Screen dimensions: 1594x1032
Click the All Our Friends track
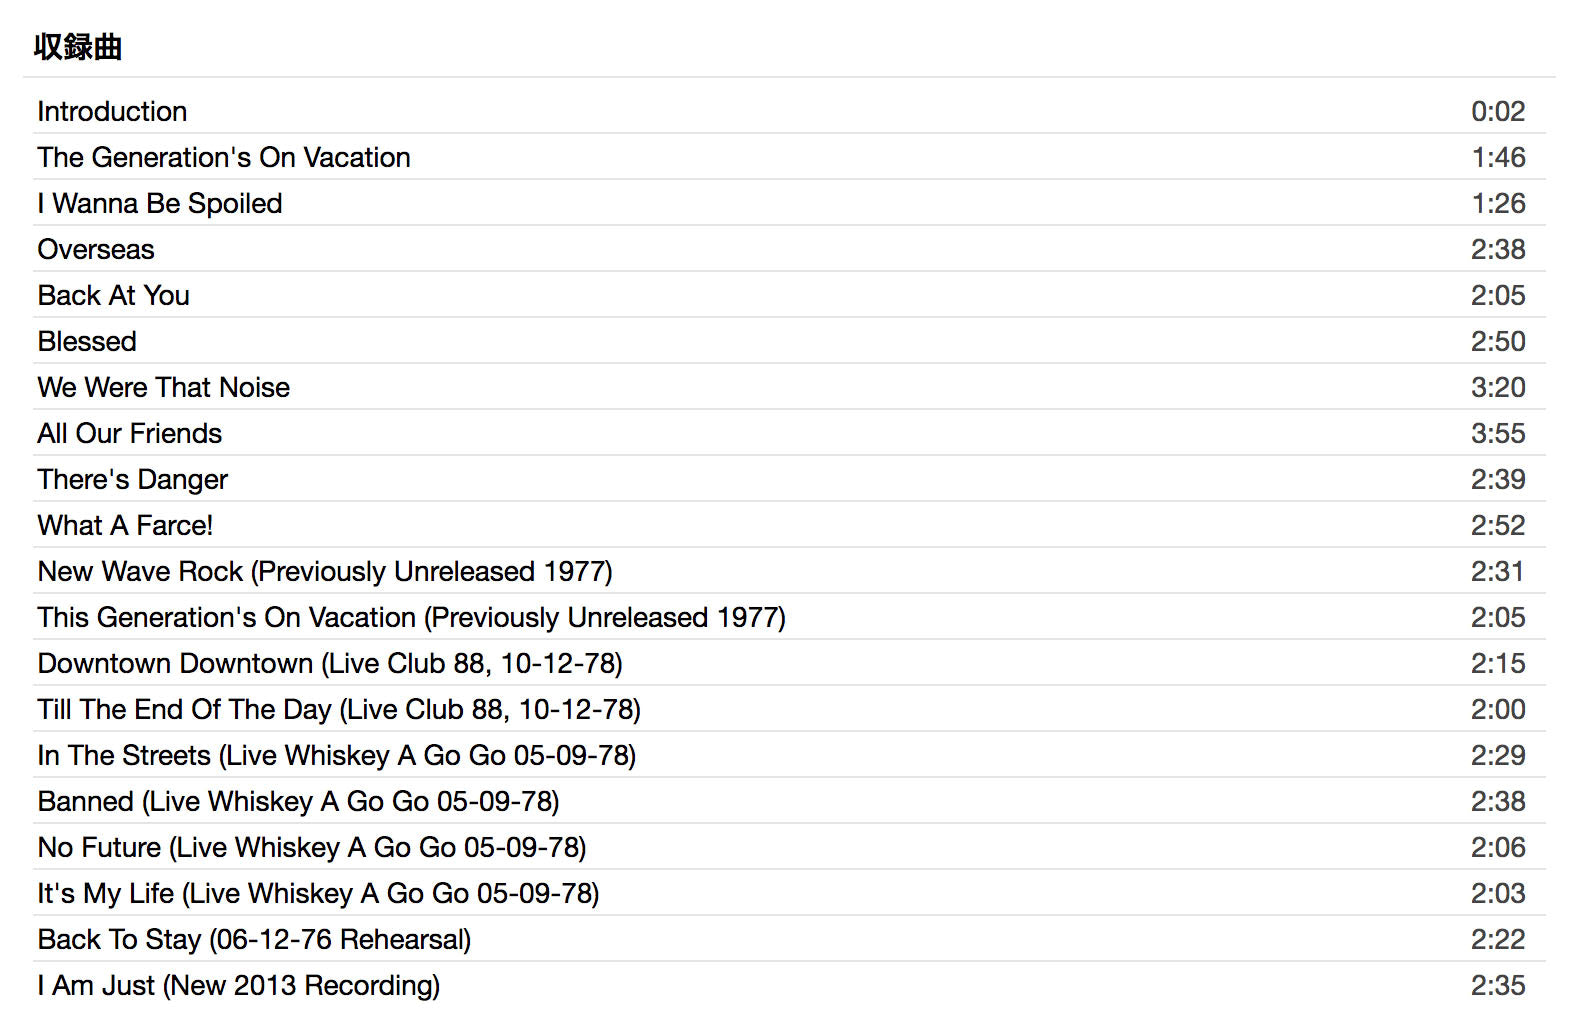click(x=130, y=433)
